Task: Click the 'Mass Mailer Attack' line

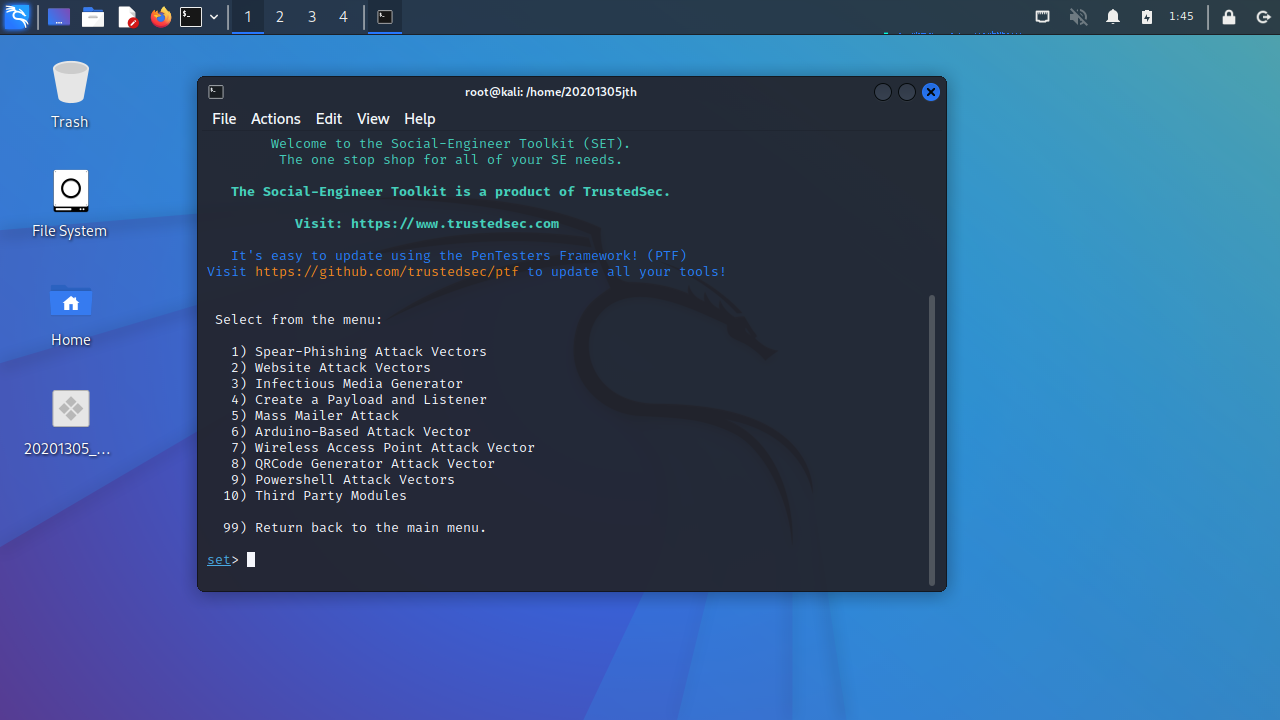Action: (x=315, y=416)
